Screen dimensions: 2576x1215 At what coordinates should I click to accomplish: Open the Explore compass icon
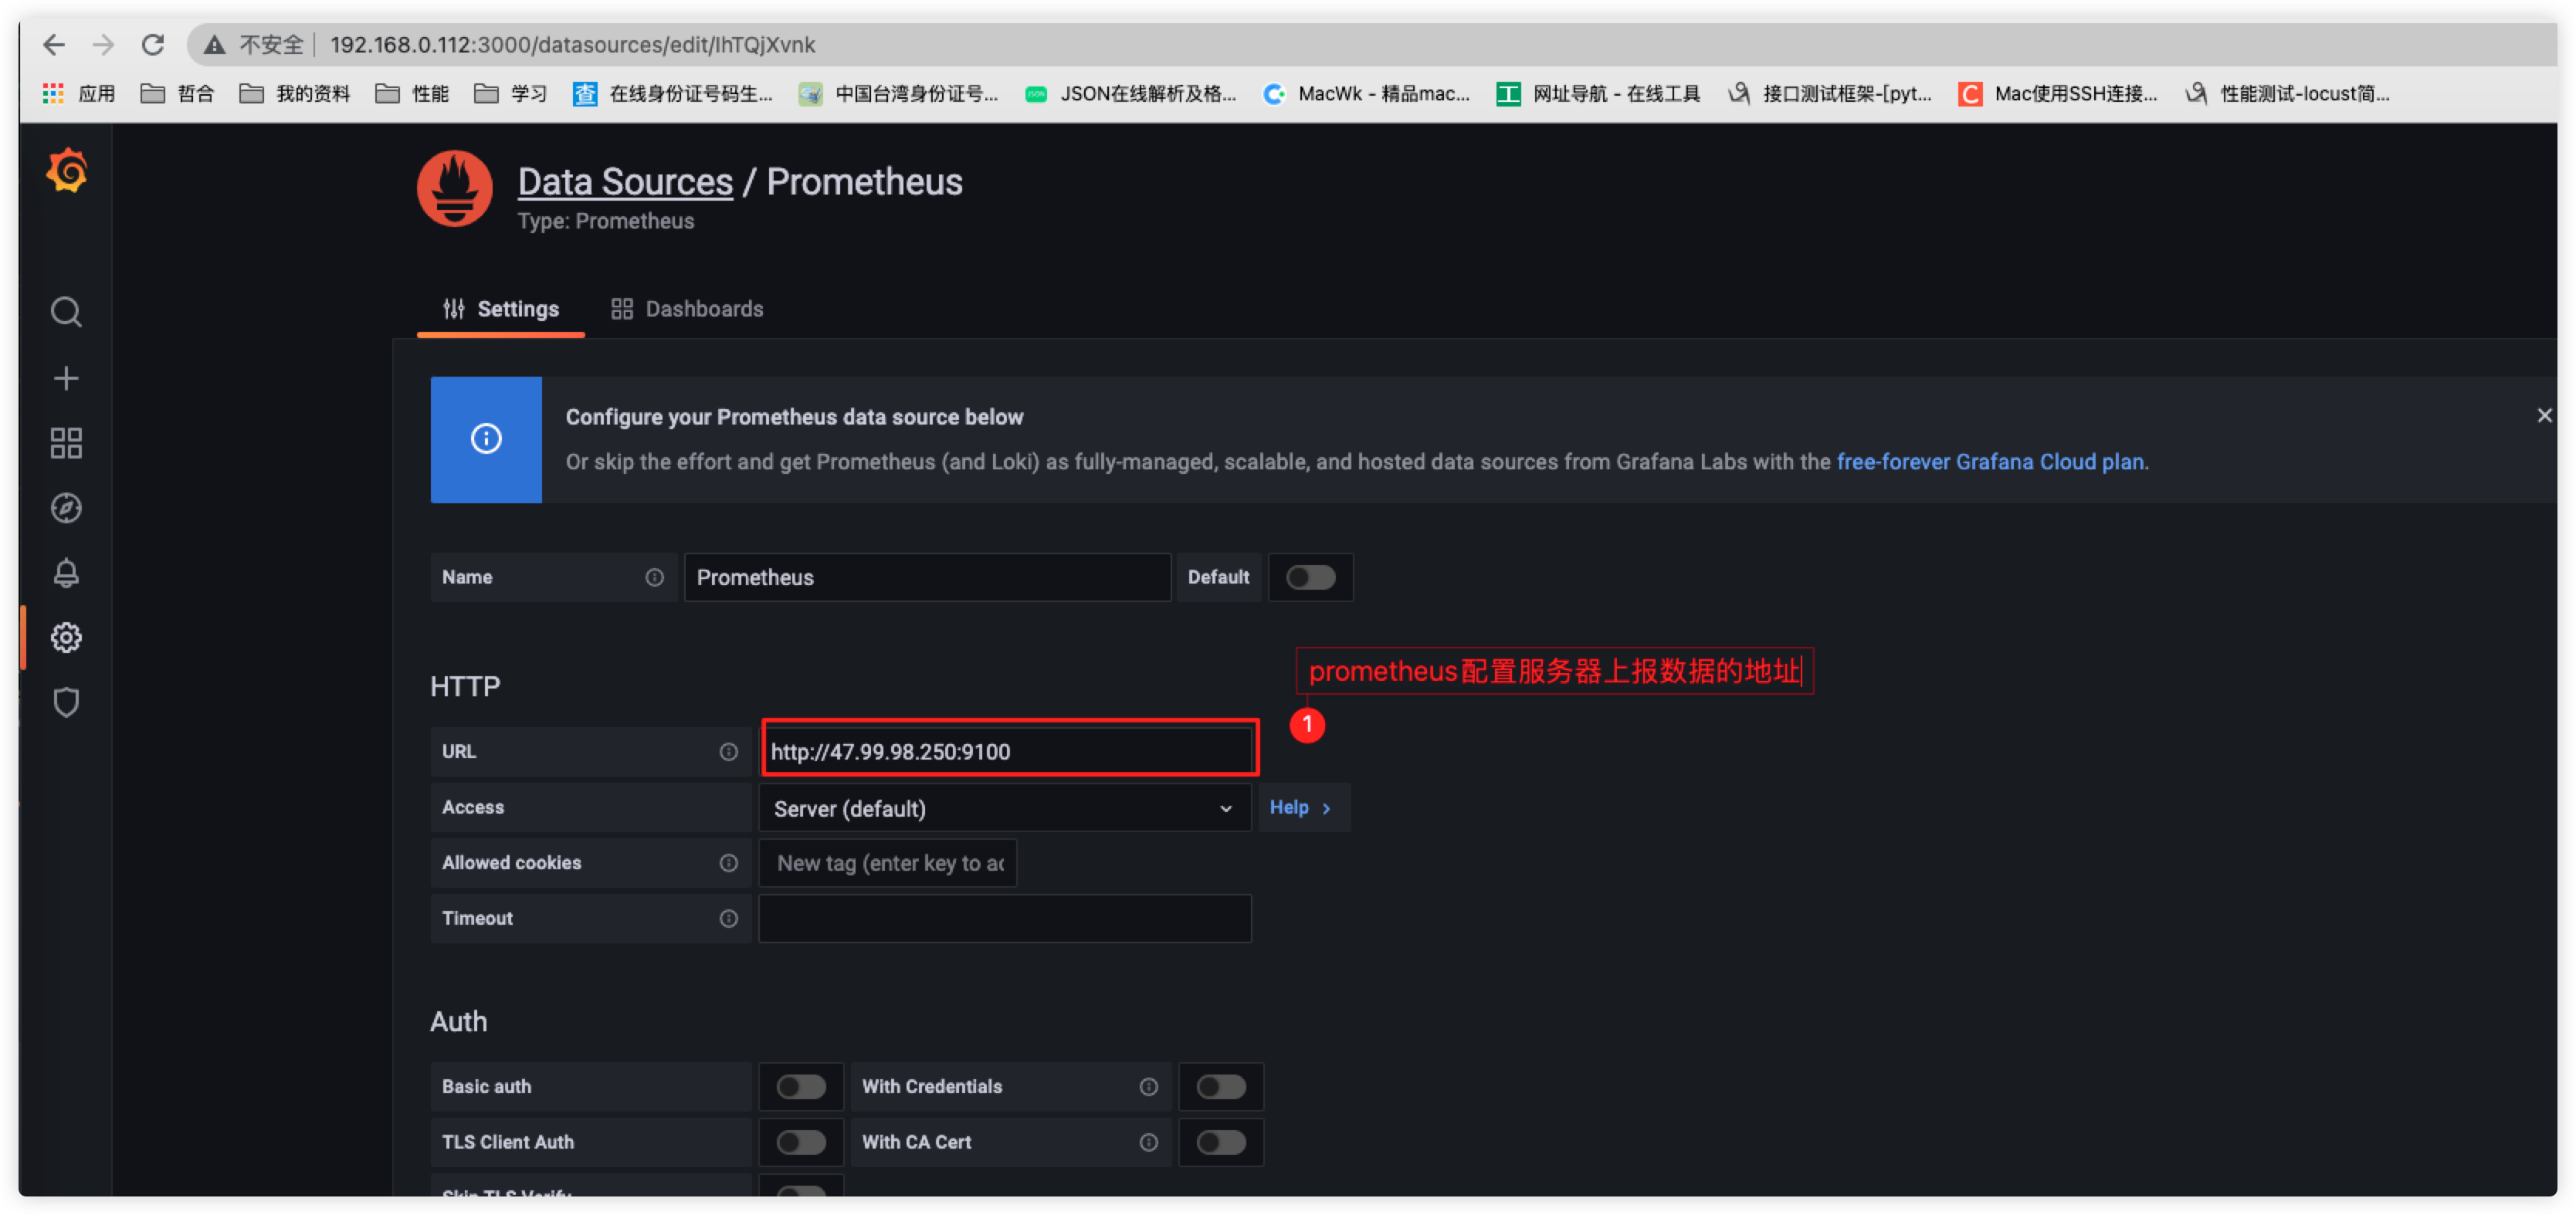coord(66,508)
